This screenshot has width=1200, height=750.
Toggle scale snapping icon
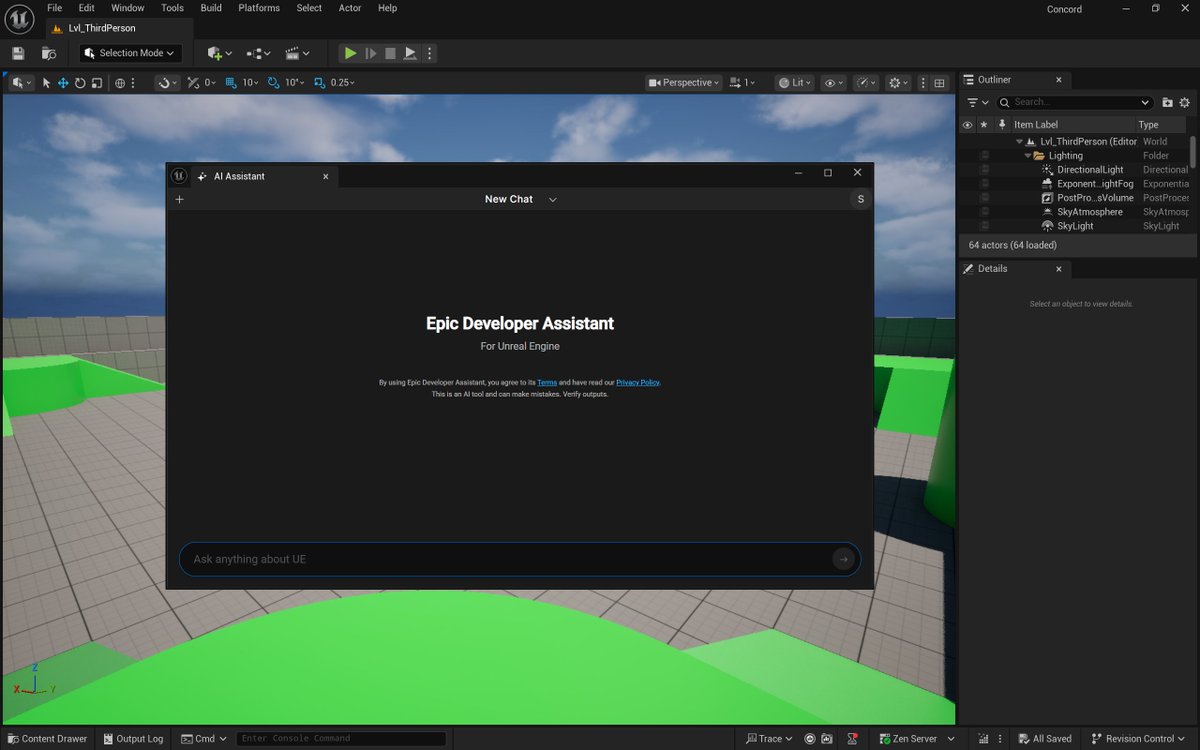(319, 83)
